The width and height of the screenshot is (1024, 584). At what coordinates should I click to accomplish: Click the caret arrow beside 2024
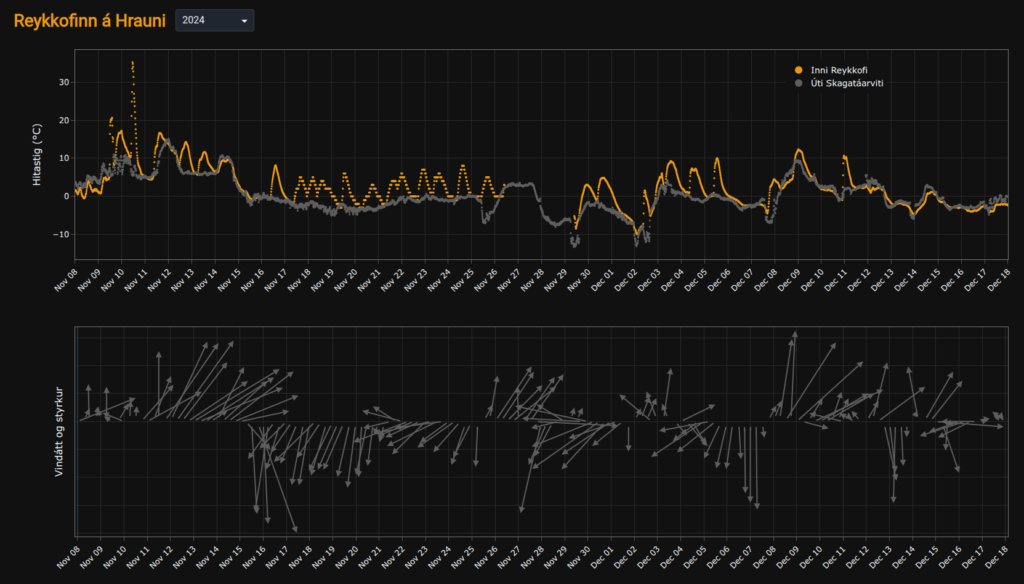(244, 21)
